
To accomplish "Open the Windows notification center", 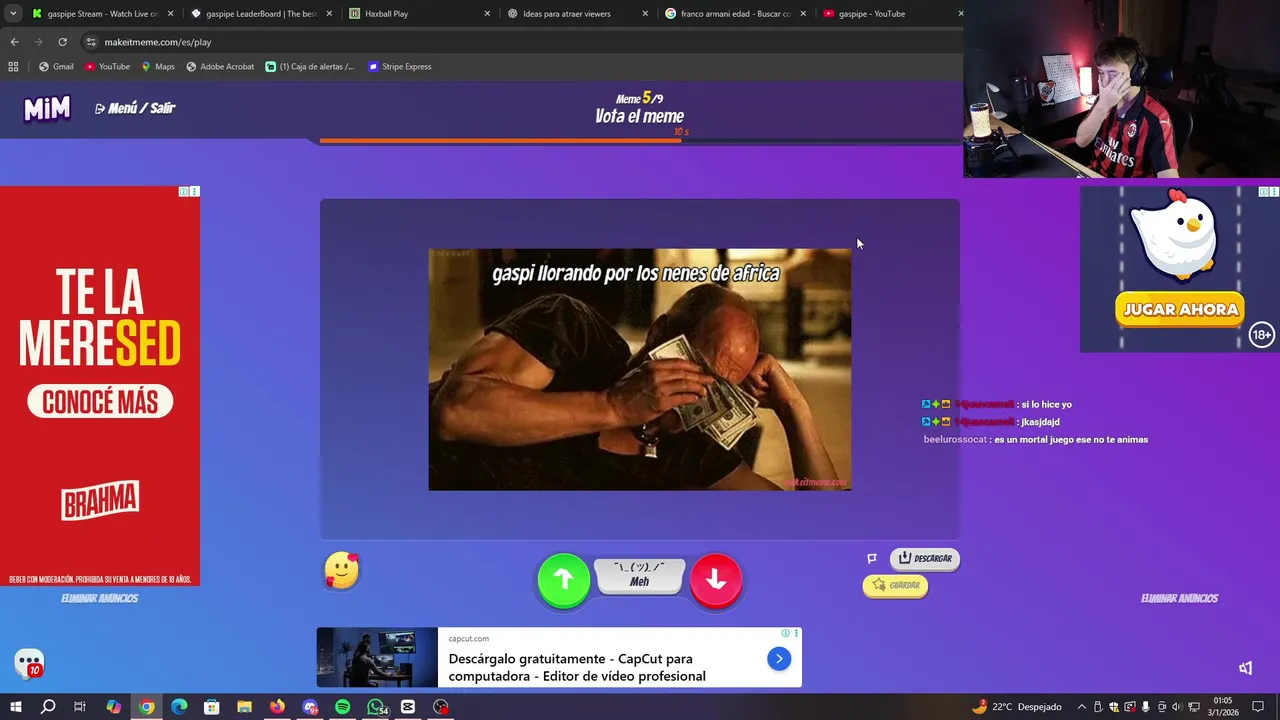I will [x=1258, y=707].
